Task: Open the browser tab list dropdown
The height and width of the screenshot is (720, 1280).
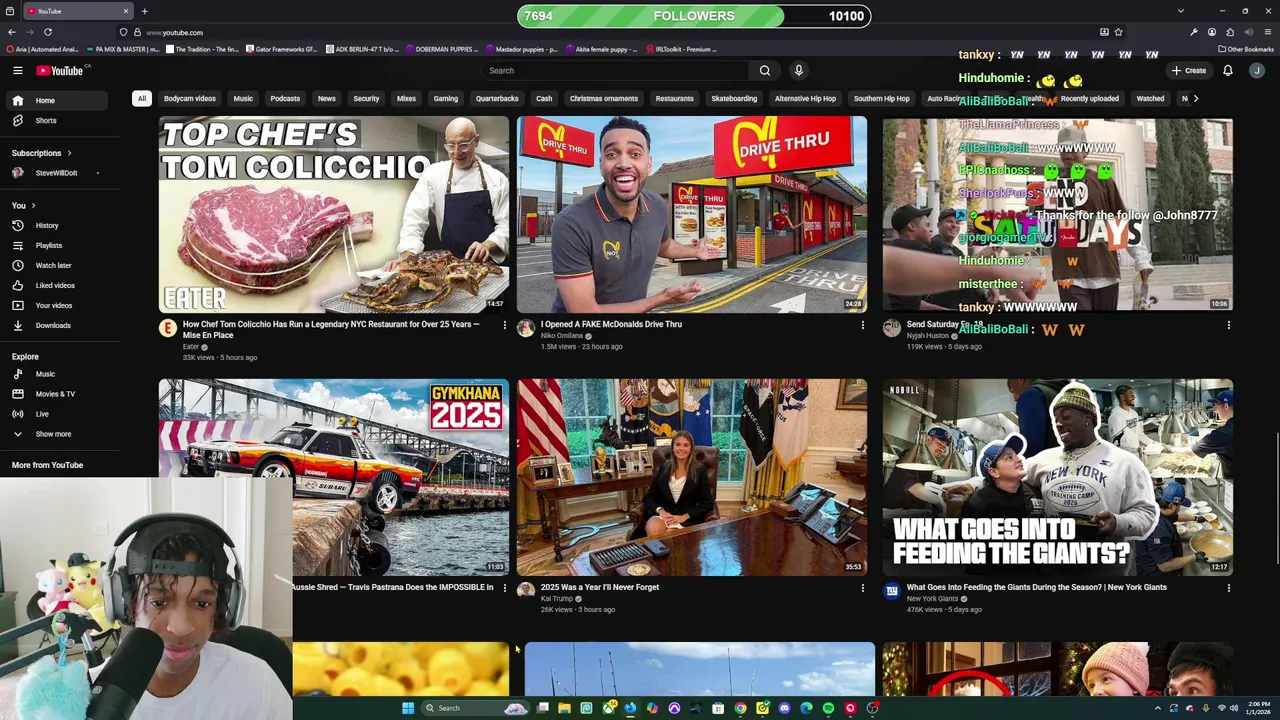Action: (1180, 11)
